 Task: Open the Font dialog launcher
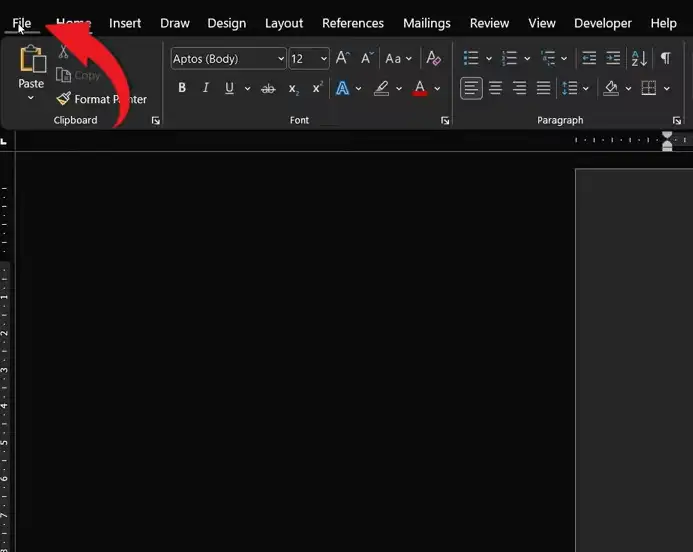click(445, 120)
